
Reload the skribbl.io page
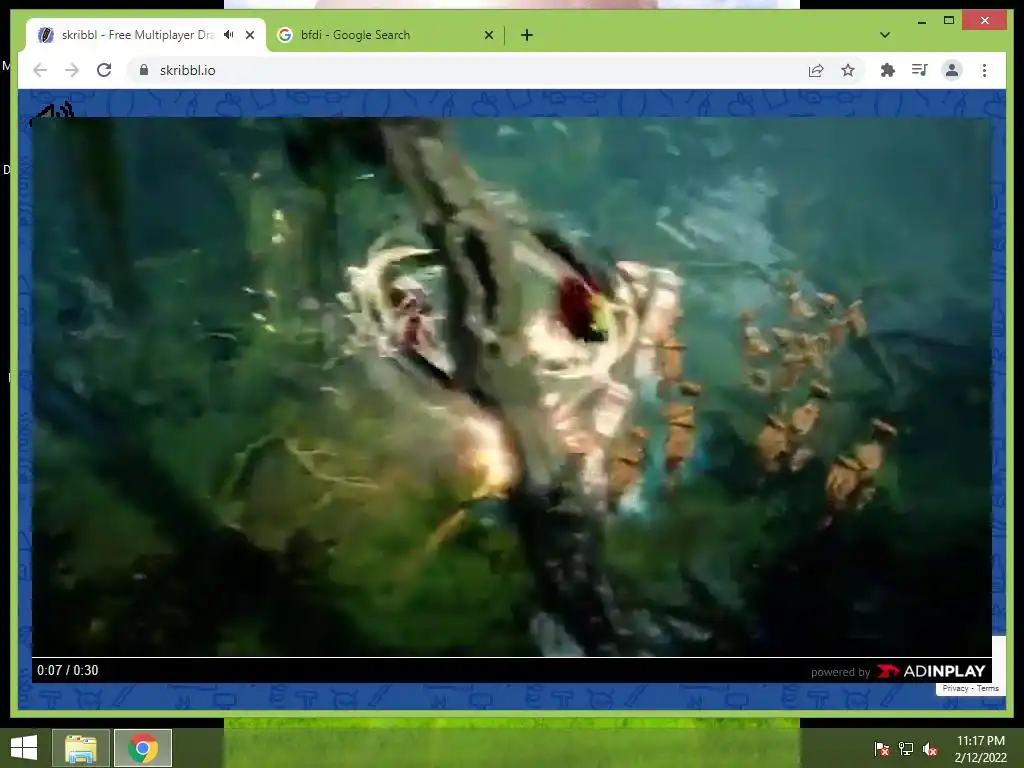point(104,70)
